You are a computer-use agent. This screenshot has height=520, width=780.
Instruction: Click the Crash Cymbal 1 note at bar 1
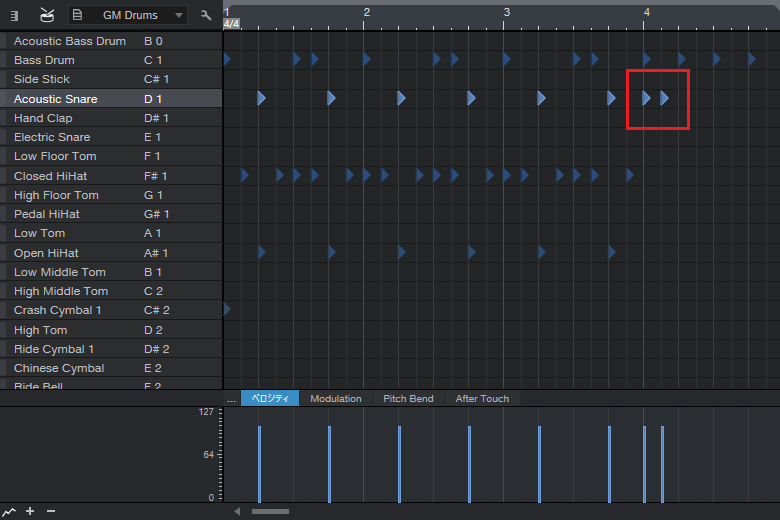[227, 310]
